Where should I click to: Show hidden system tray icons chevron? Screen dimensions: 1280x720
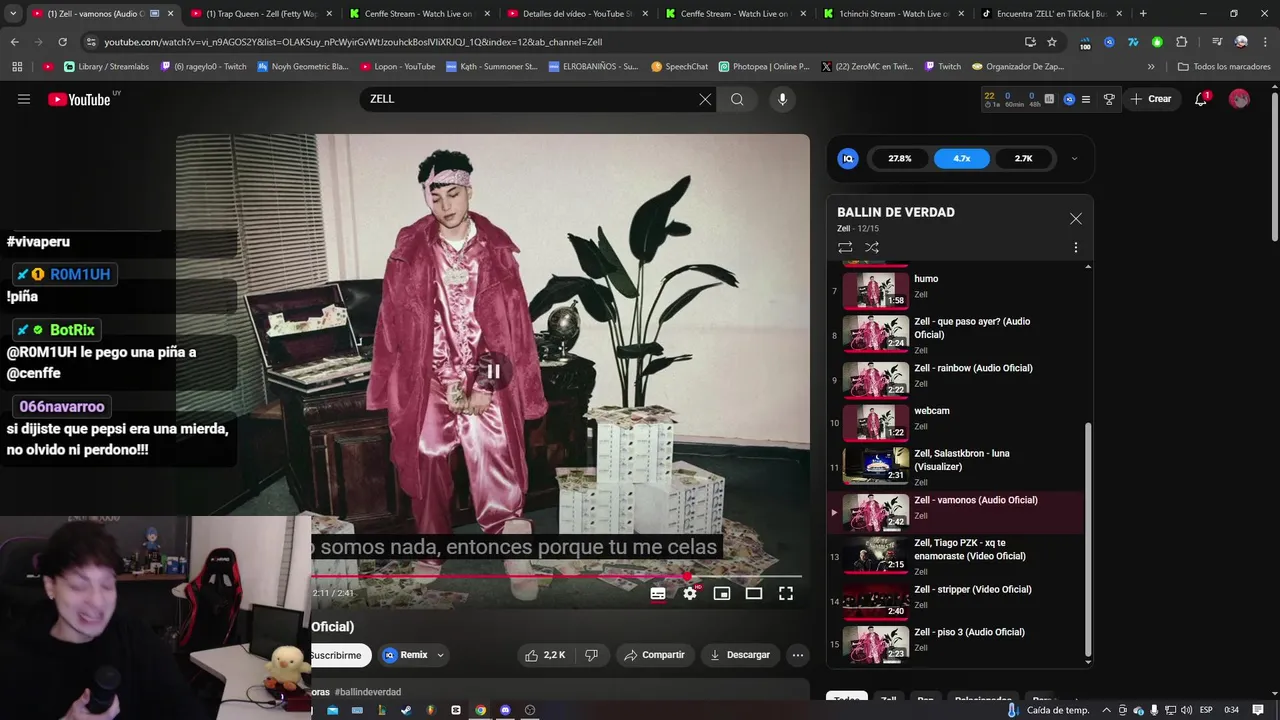(x=1108, y=710)
